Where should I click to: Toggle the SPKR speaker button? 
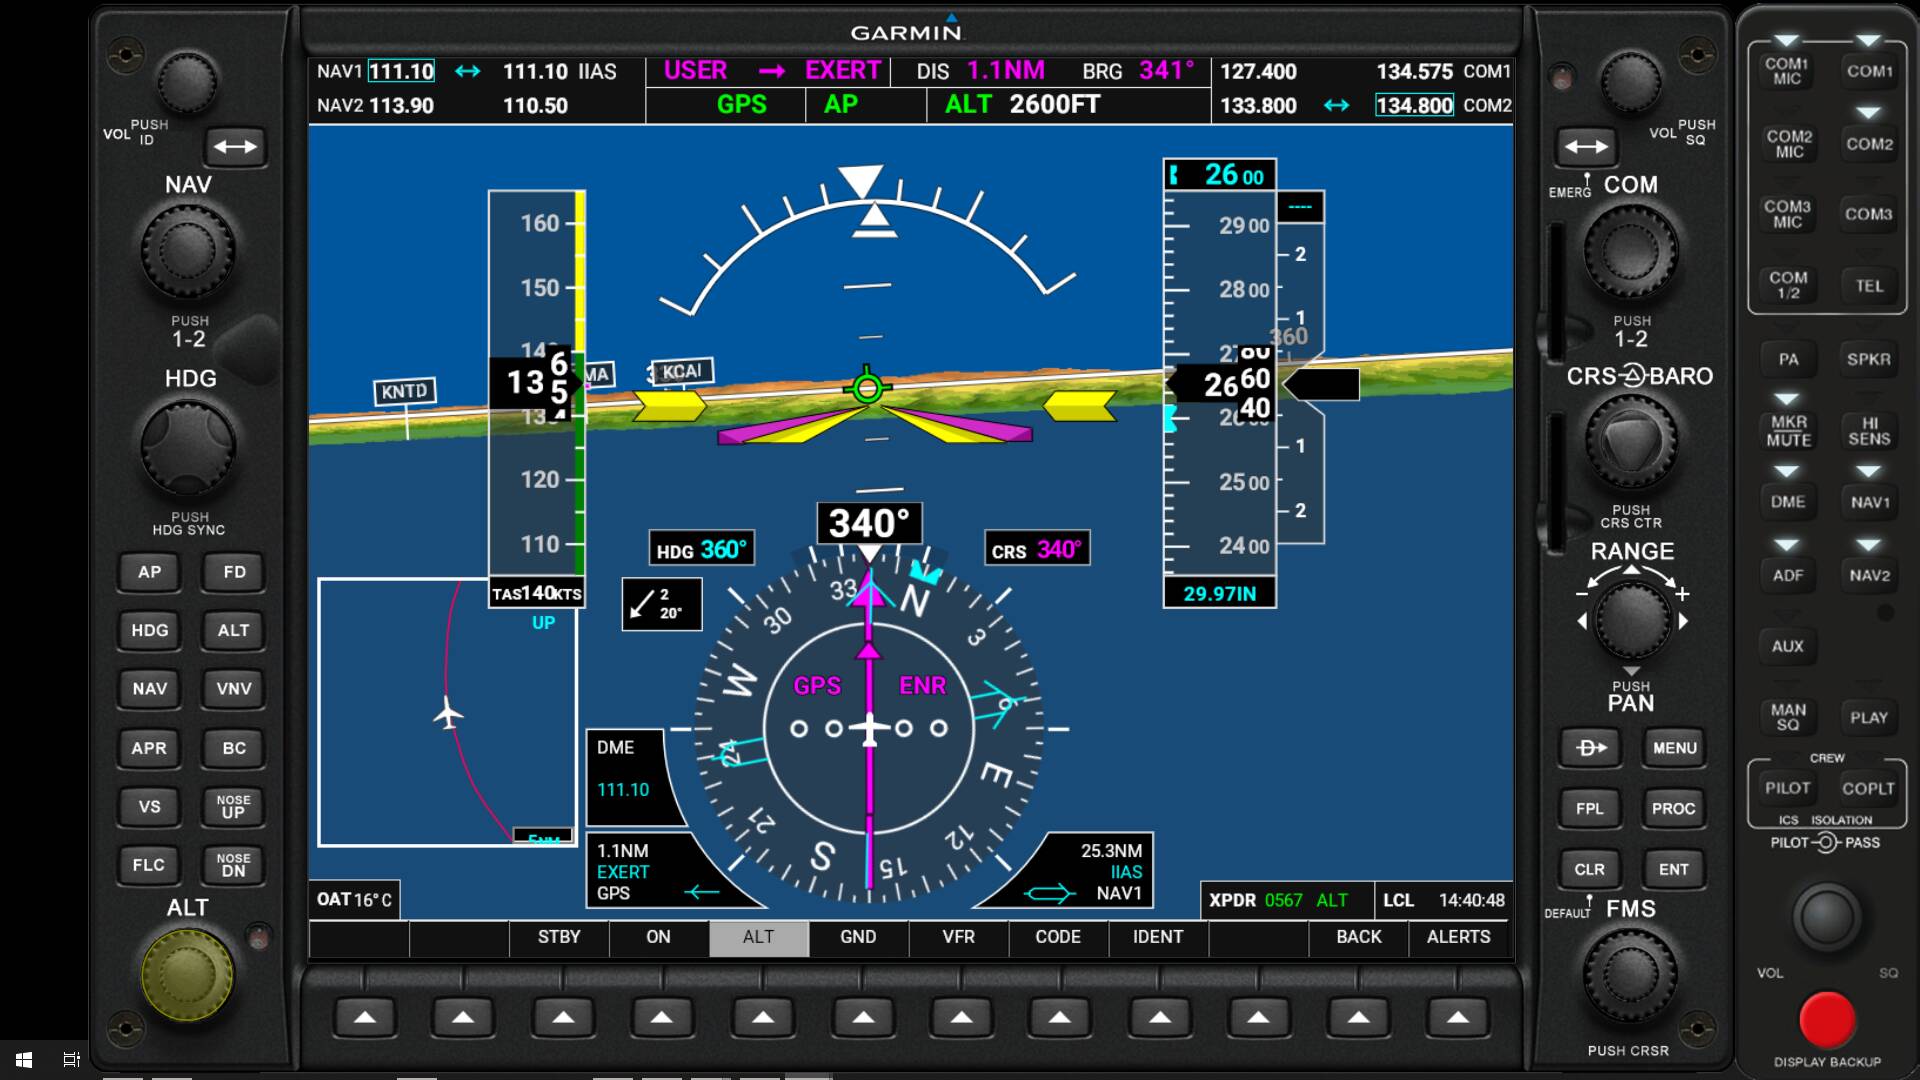click(x=1868, y=359)
